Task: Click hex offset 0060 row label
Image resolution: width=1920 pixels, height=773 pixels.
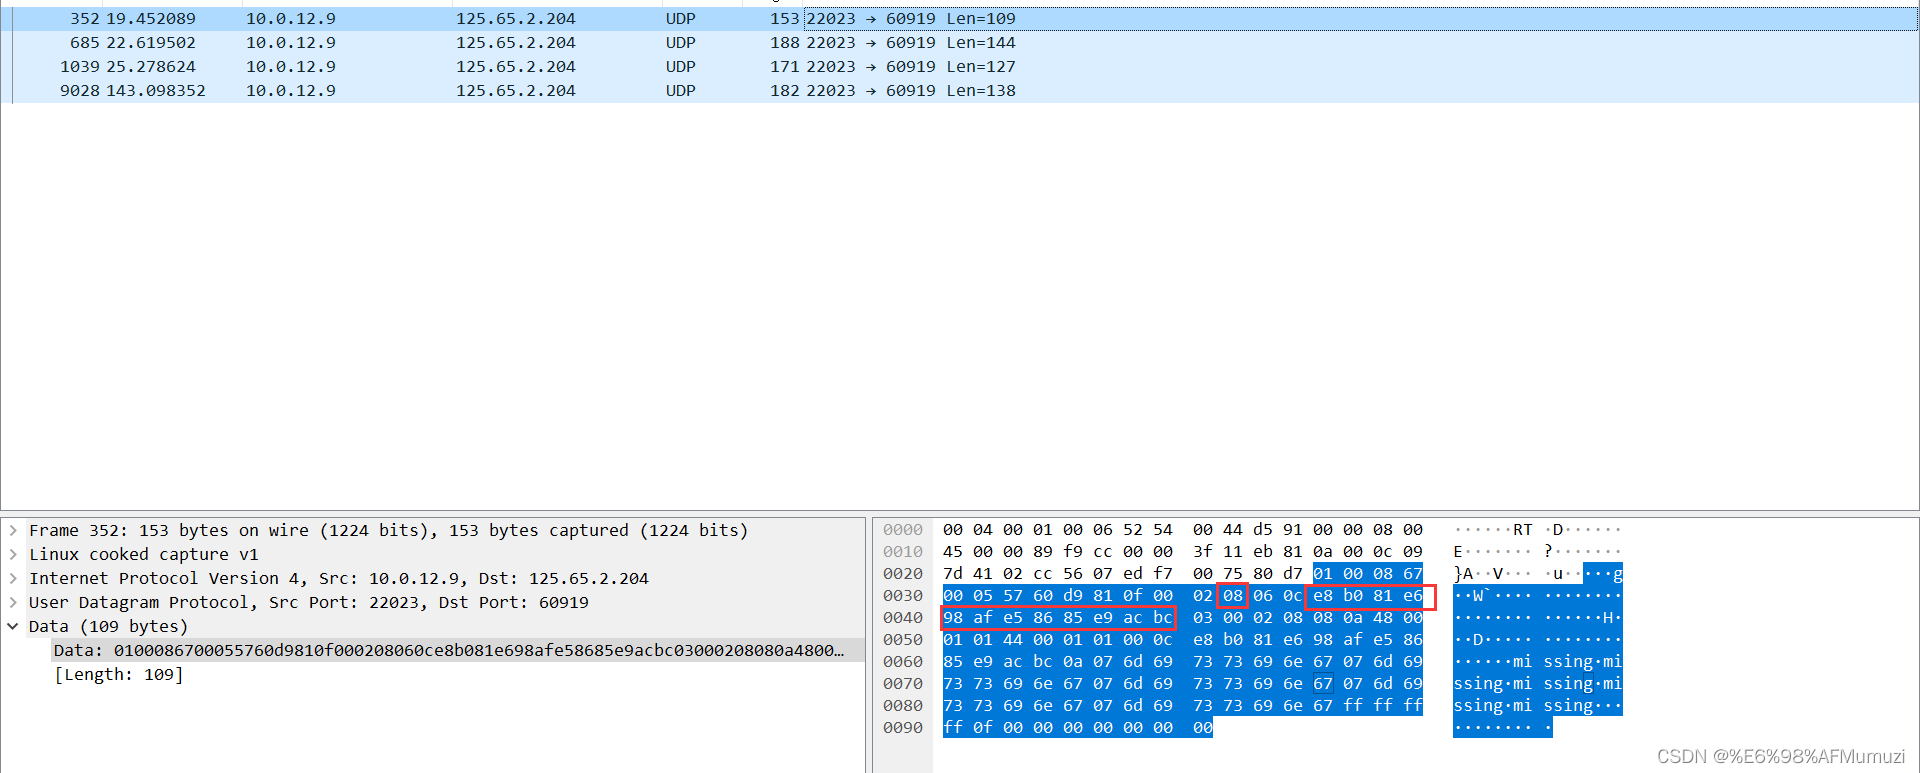Action: (x=903, y=662)
